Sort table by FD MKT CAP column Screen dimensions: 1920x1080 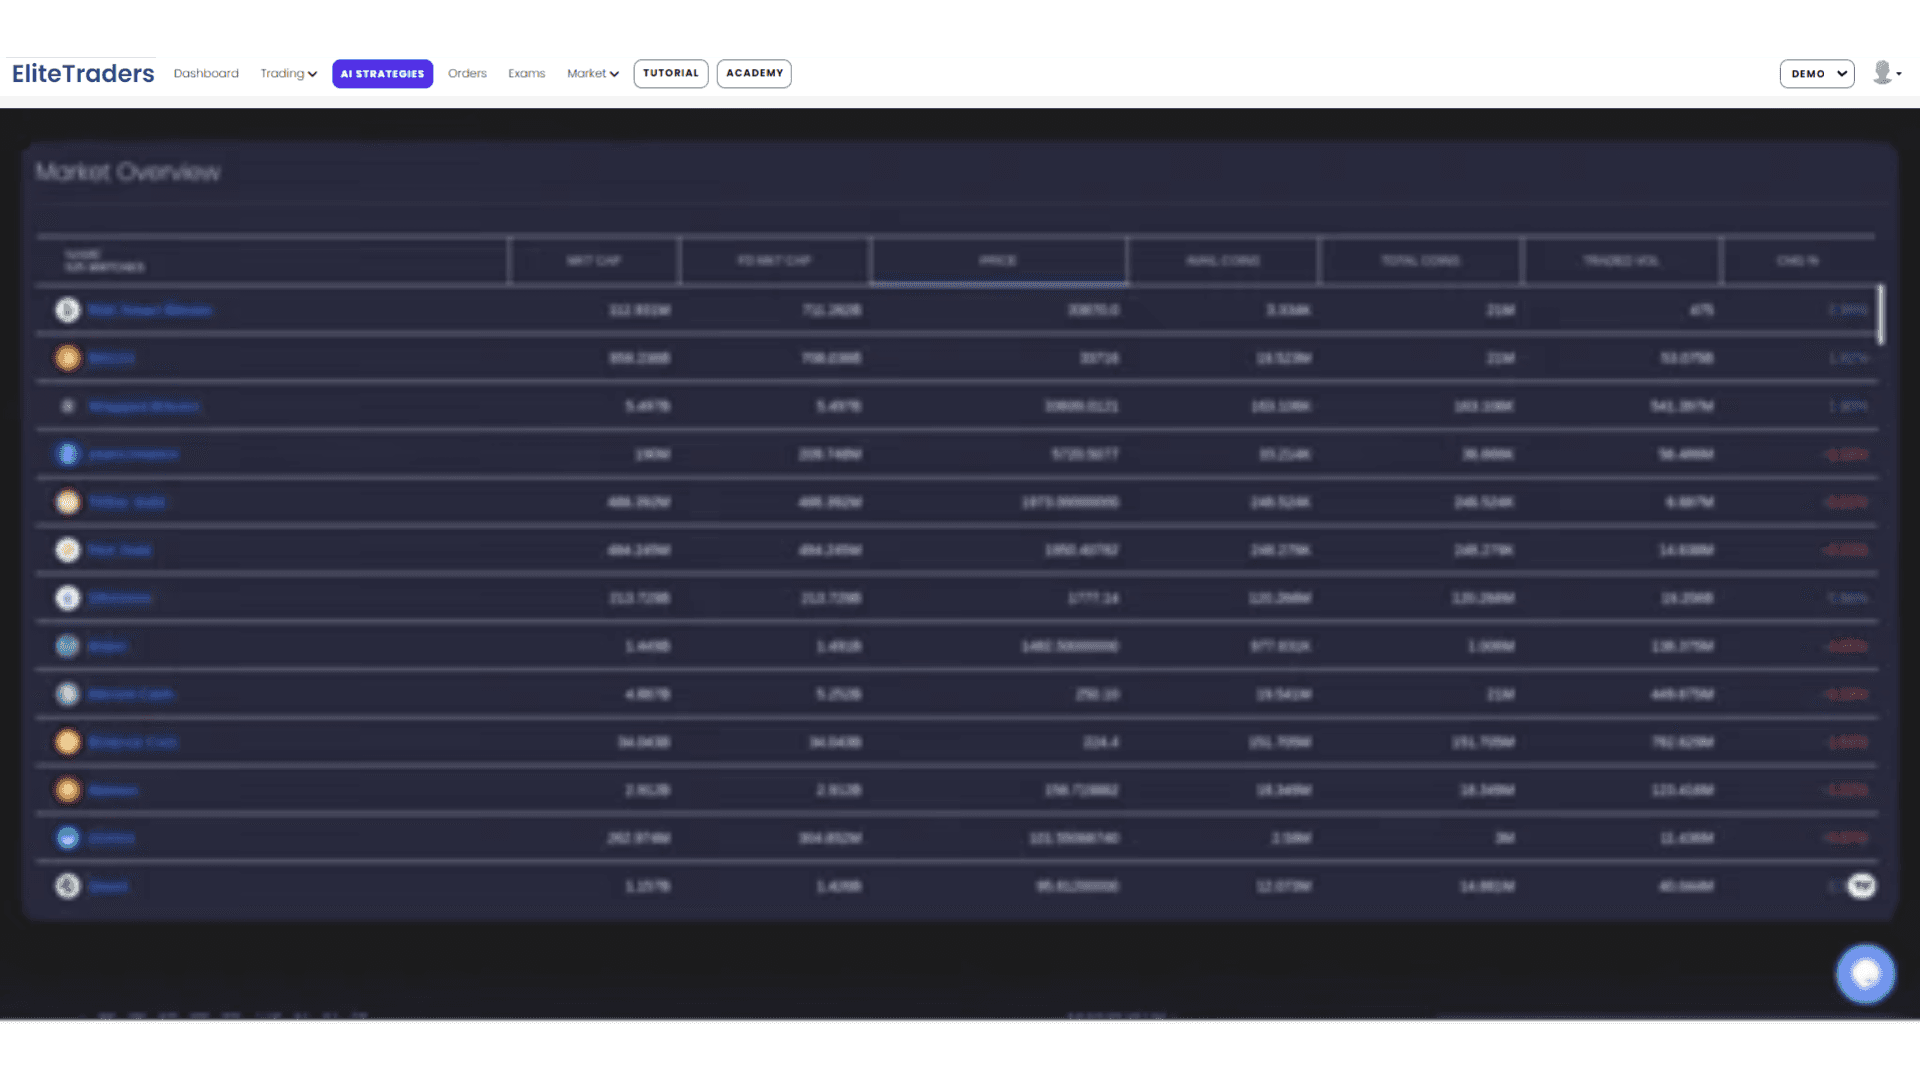click(774, 261)
